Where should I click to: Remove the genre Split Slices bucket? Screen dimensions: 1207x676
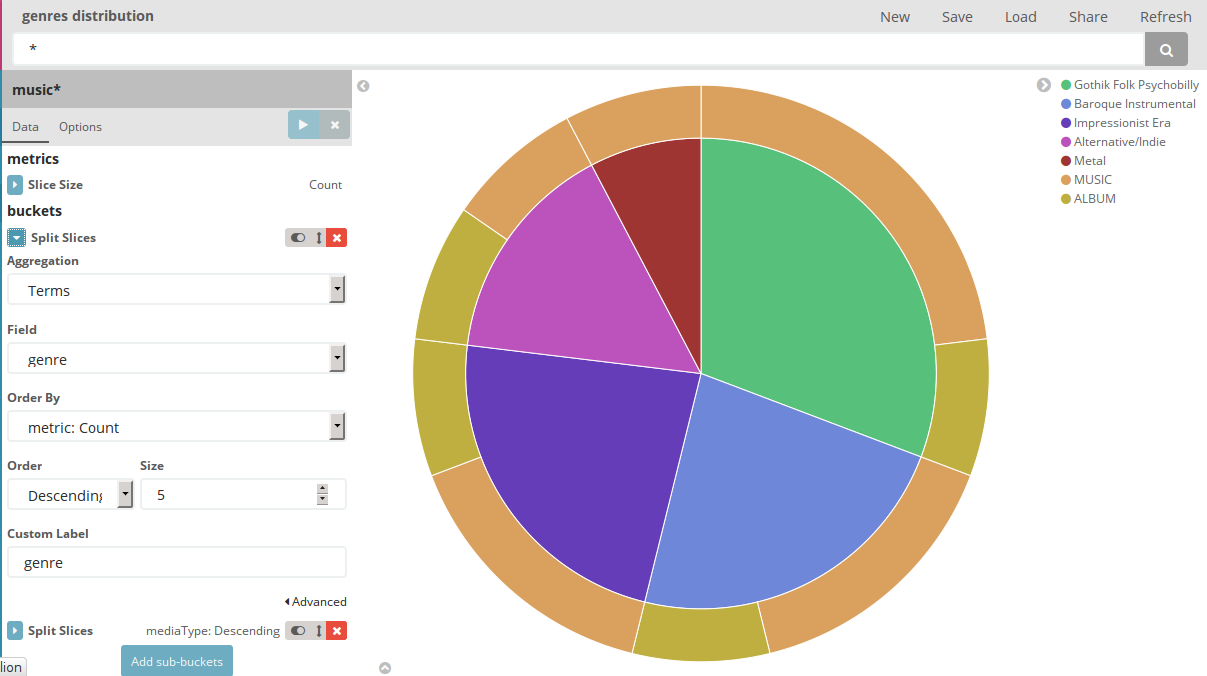pyautogui.click(x=337, y=238)
